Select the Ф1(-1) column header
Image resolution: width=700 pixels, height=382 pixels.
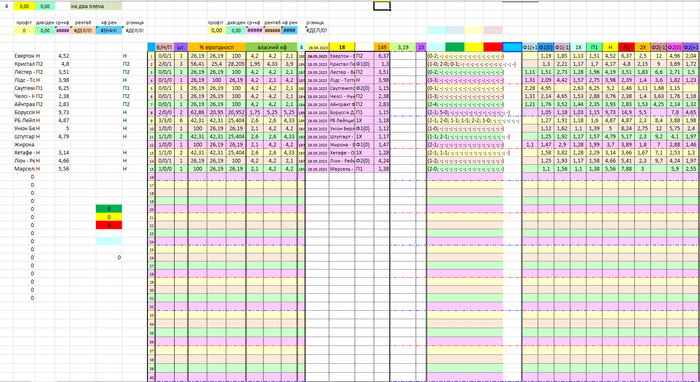tap(562, 47)
